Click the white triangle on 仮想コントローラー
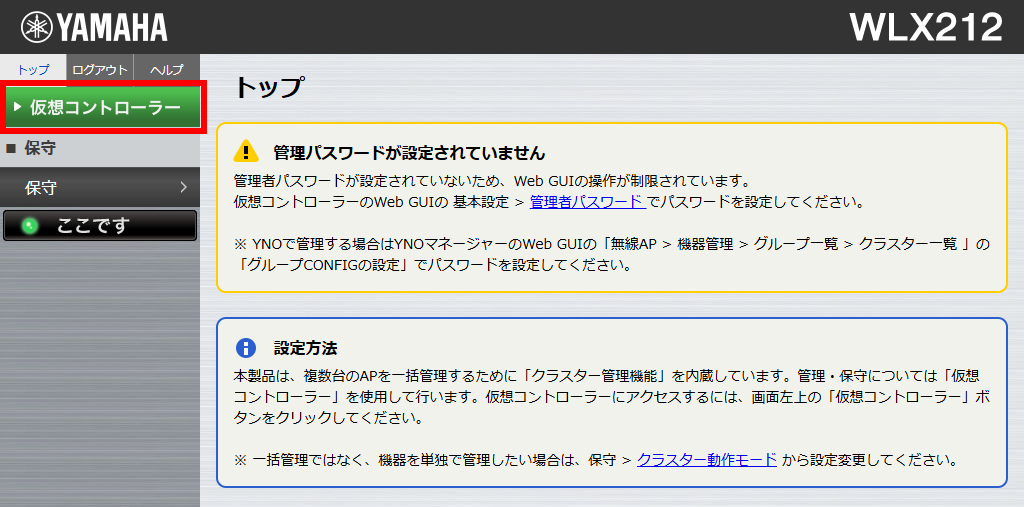The image size is (1024, 507). [18, 107]
